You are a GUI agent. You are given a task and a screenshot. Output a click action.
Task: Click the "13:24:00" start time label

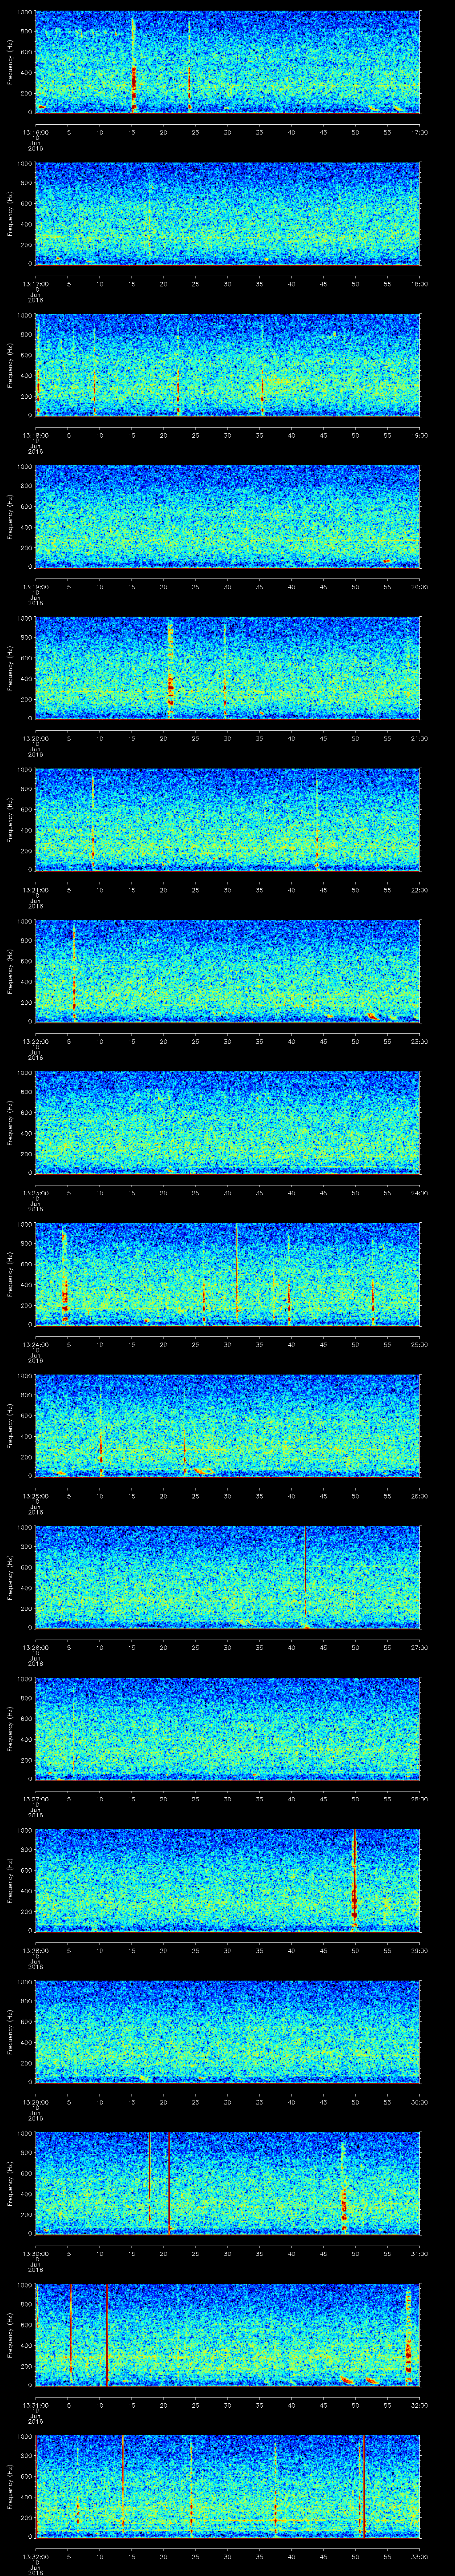[36, 1344]
